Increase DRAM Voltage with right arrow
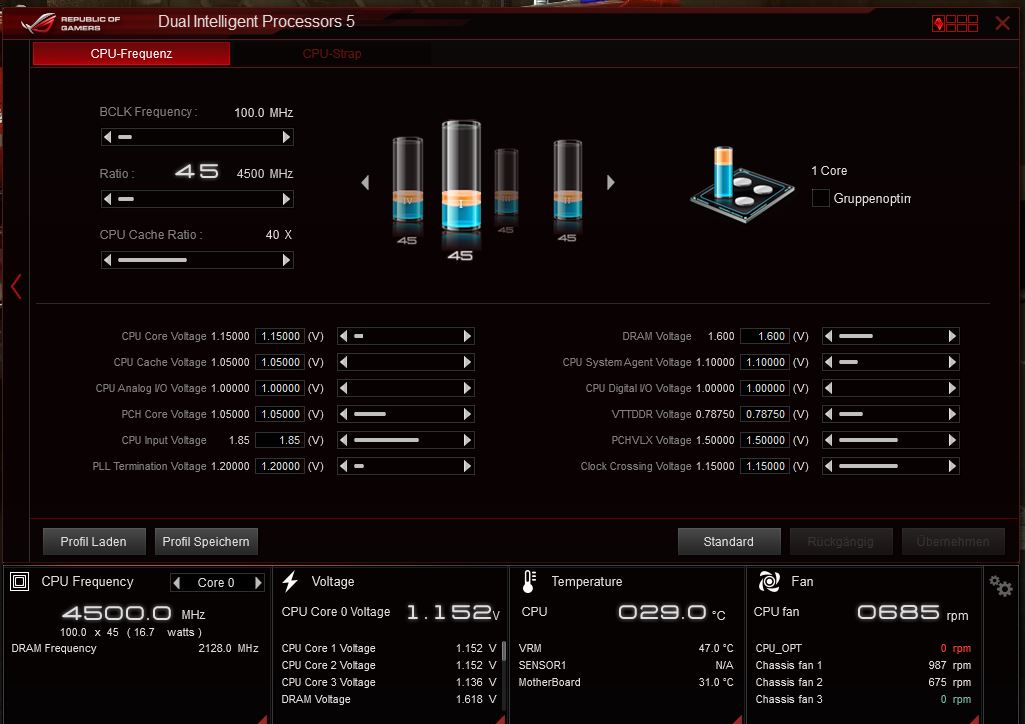Viewport: 1025px width, 724px height. click(952, 336)
